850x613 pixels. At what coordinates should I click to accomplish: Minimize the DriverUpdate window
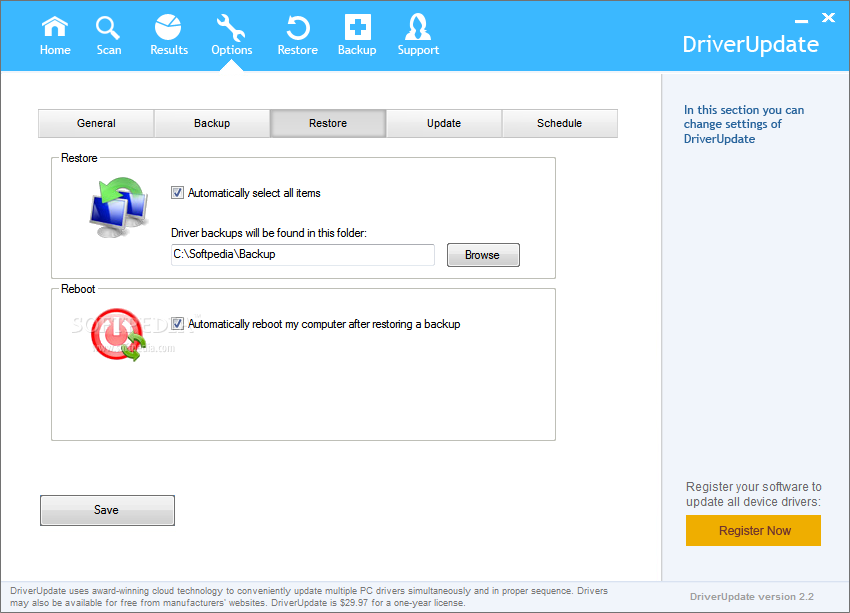(801, 21)
